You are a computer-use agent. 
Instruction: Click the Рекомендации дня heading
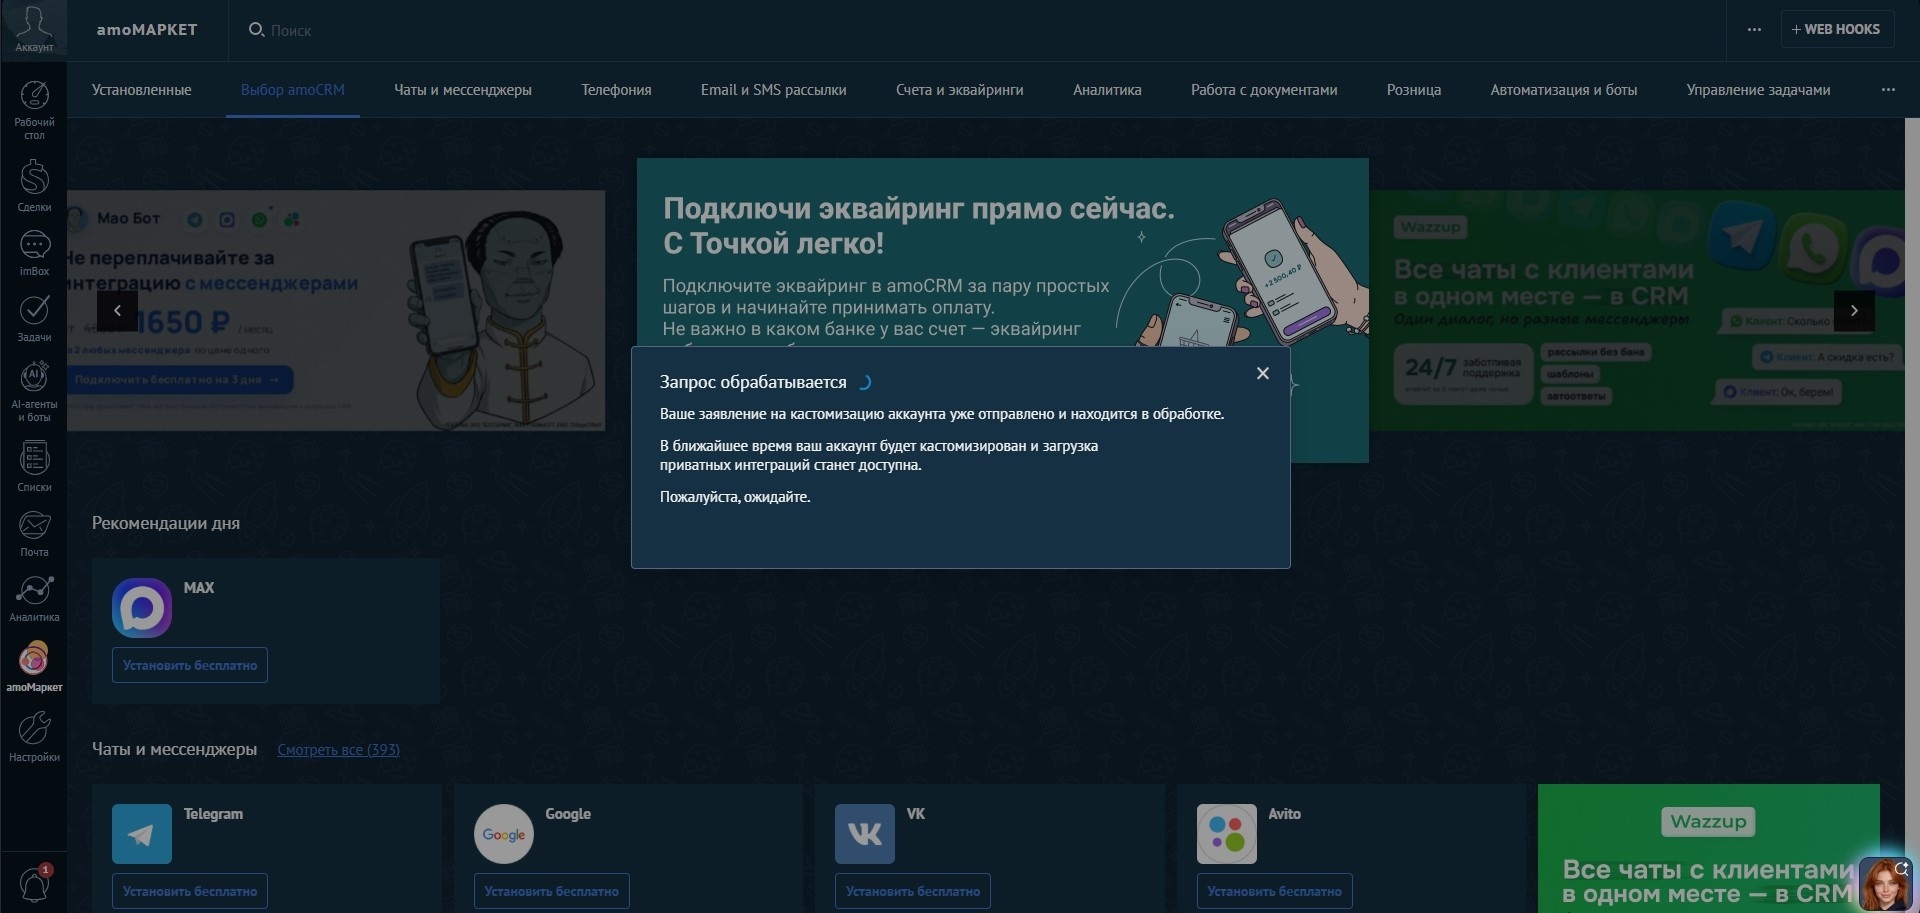[166, 523]
